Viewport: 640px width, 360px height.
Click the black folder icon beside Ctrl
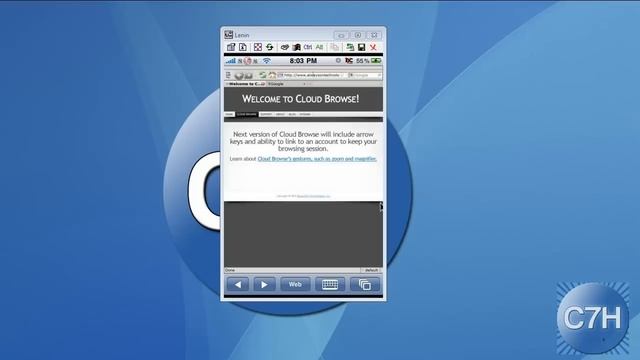point(297,47)
